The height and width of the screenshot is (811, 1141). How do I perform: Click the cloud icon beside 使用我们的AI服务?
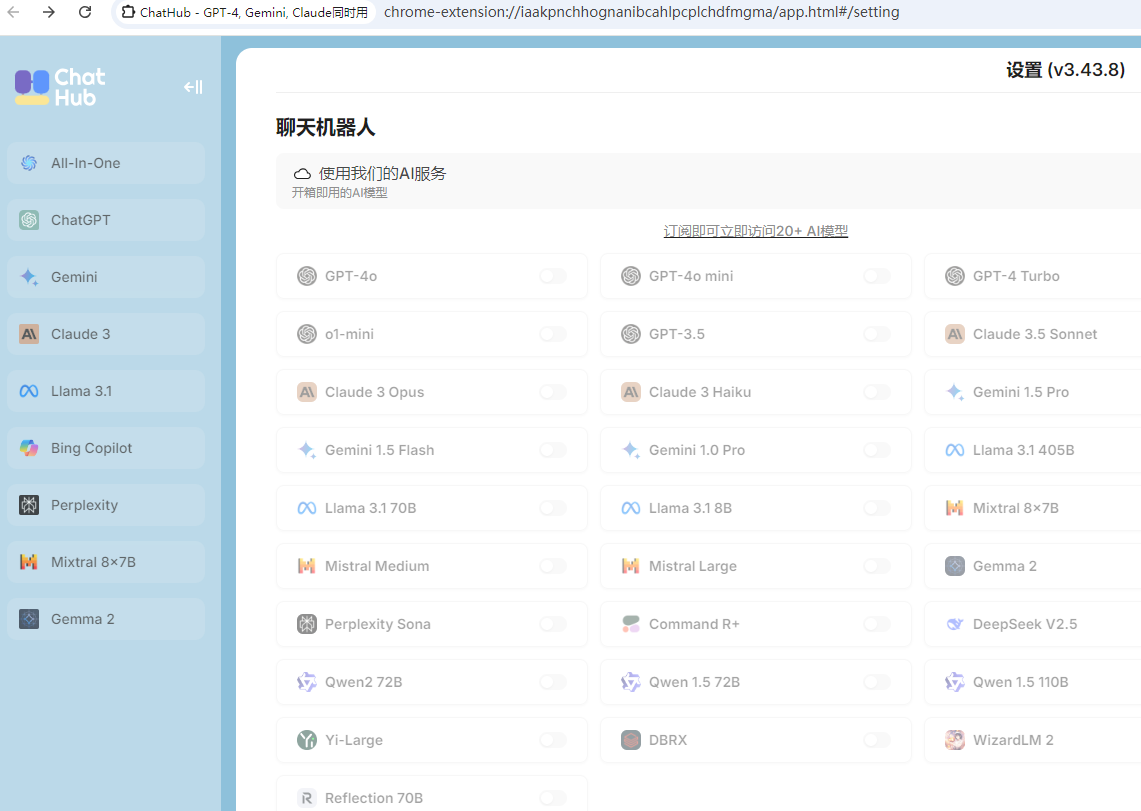point(302,174)
